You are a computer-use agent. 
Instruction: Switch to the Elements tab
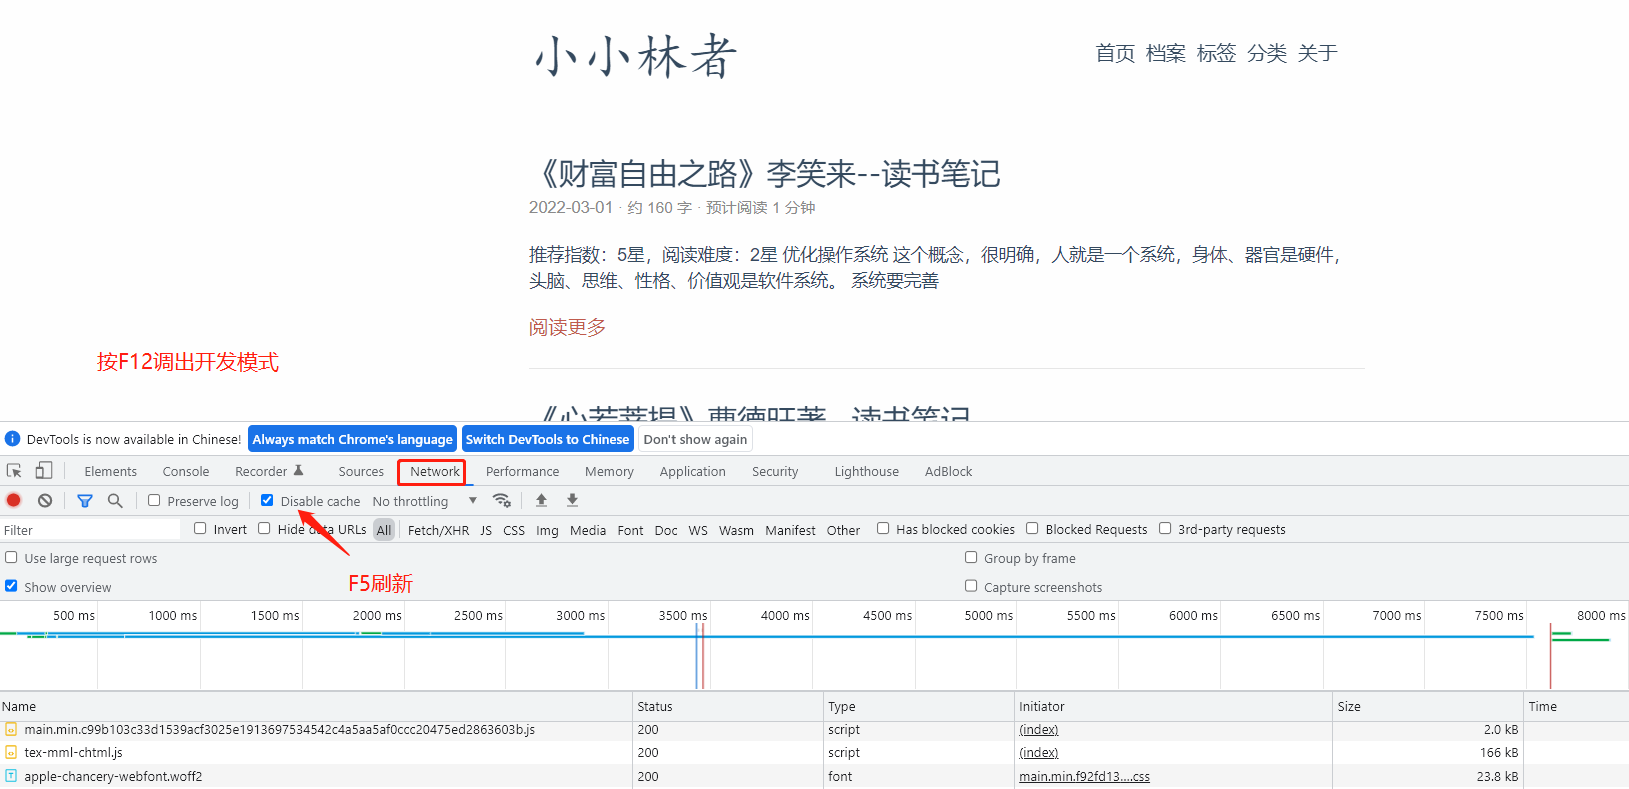111,471
